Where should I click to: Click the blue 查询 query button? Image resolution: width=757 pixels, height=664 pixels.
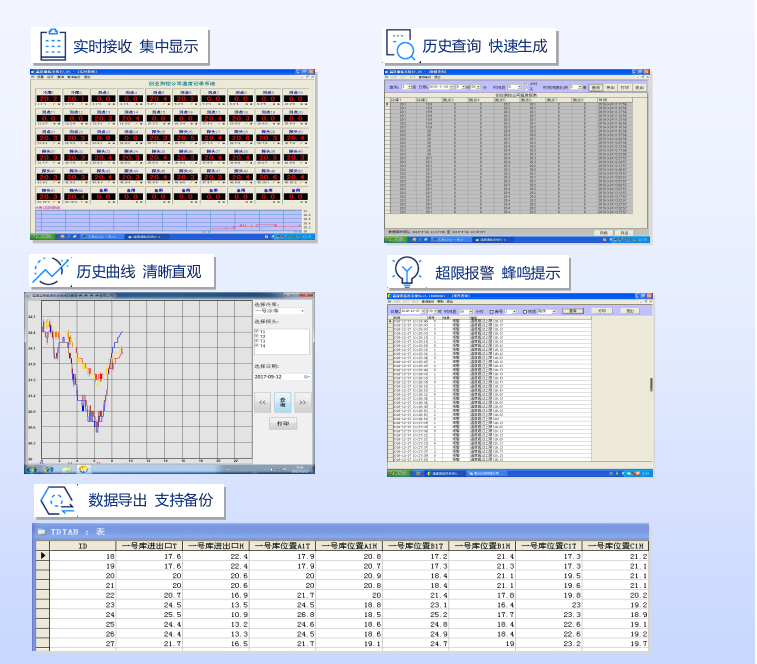[x=281, y=402]
